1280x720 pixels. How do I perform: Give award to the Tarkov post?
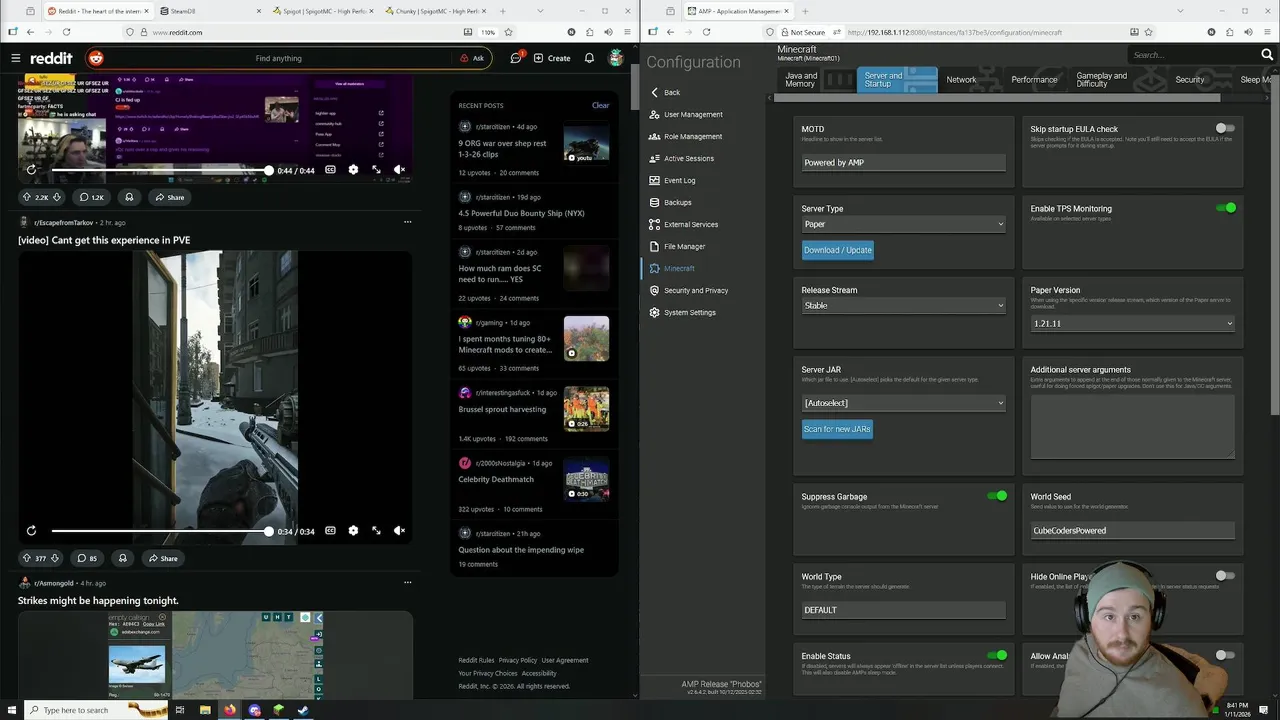[x=122, y=558]
